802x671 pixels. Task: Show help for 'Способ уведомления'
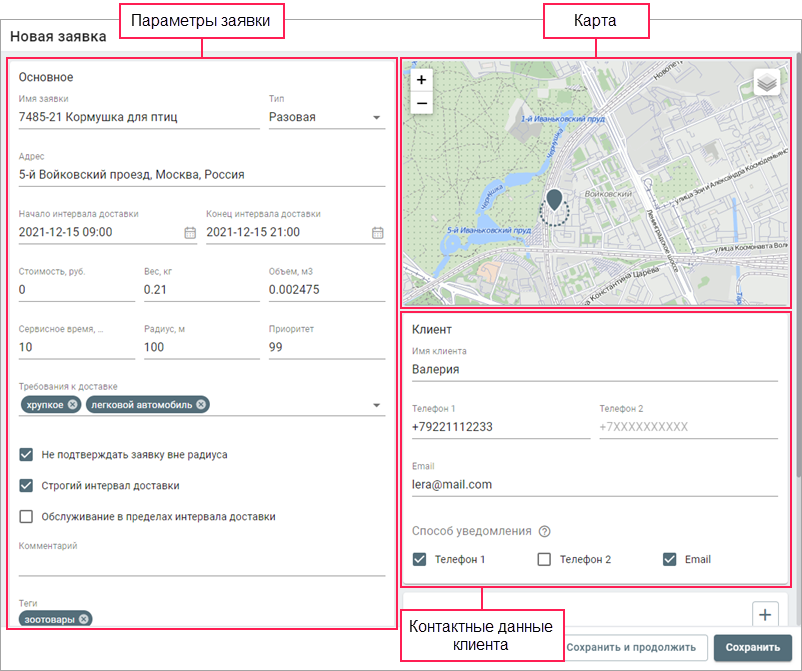click(x=545, y=532)
